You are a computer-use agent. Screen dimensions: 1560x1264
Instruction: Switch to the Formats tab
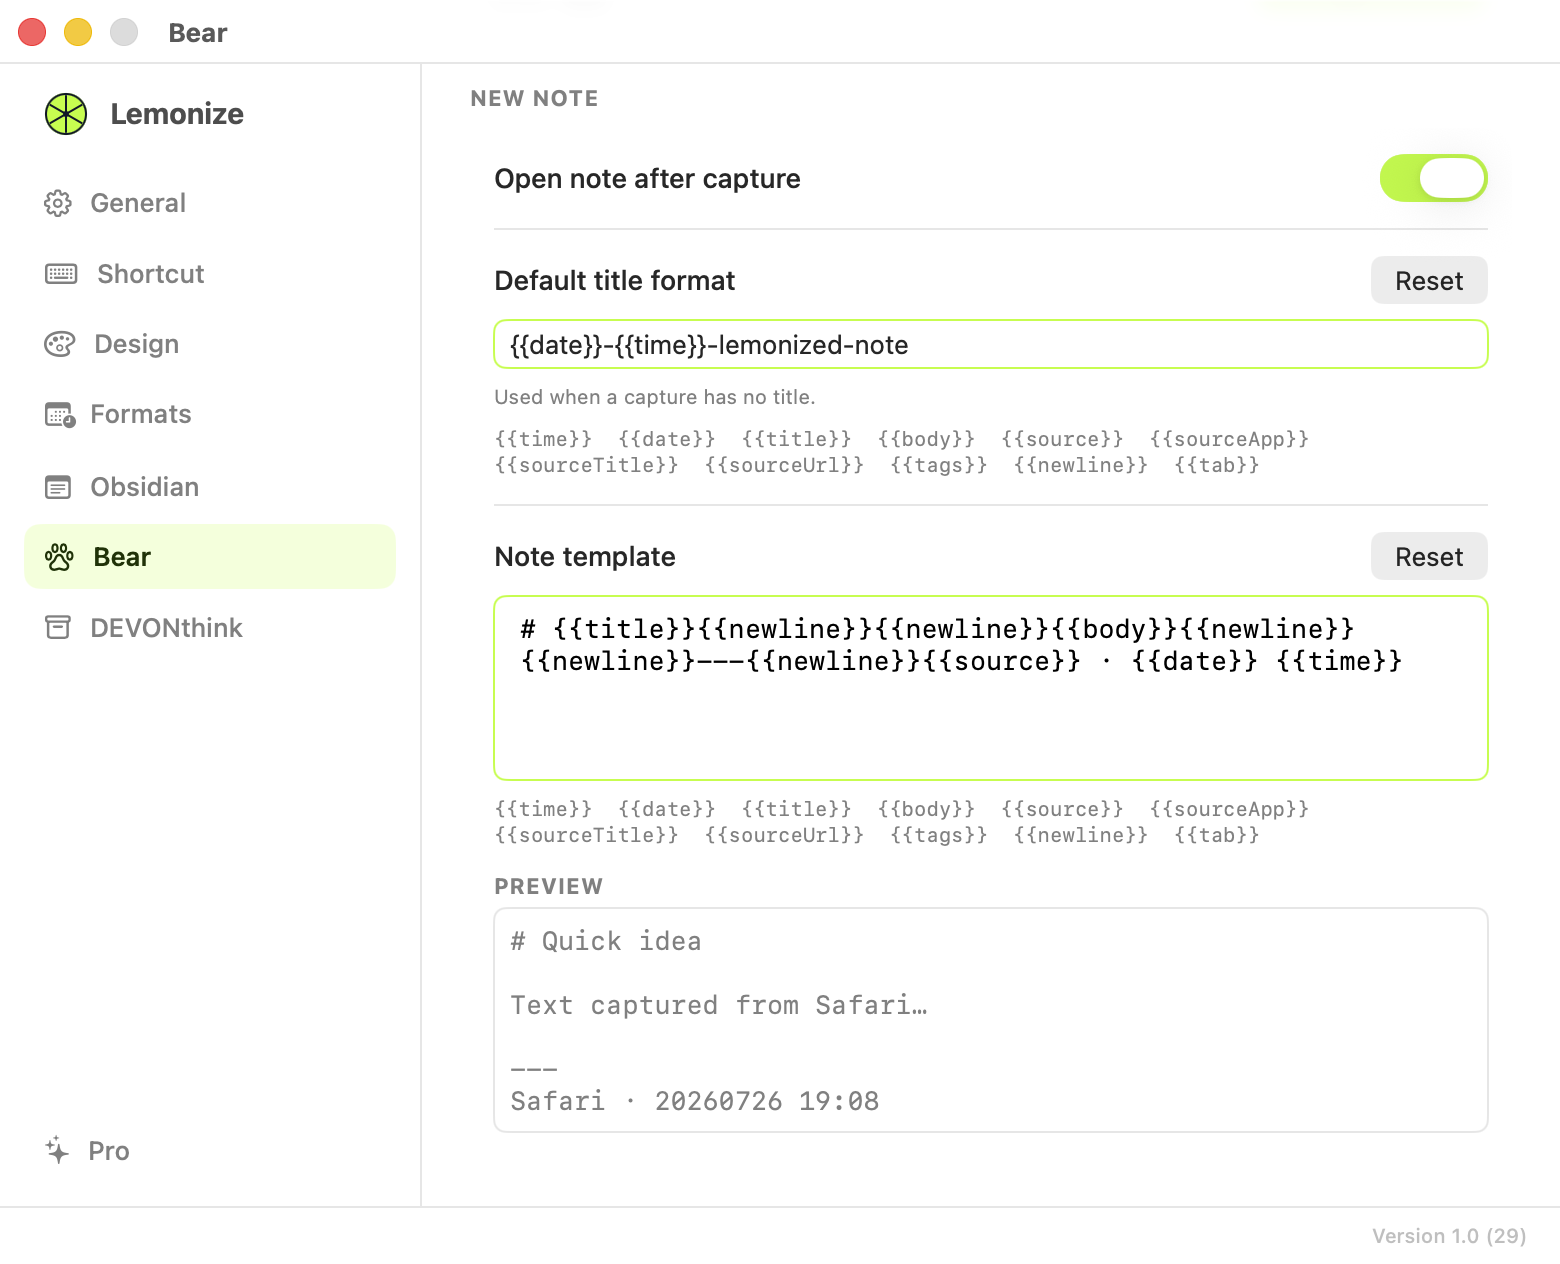210,414
